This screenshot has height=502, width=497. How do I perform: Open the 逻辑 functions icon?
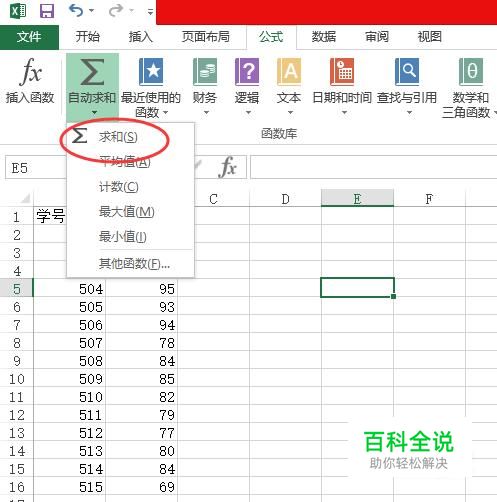coord(247,72)
